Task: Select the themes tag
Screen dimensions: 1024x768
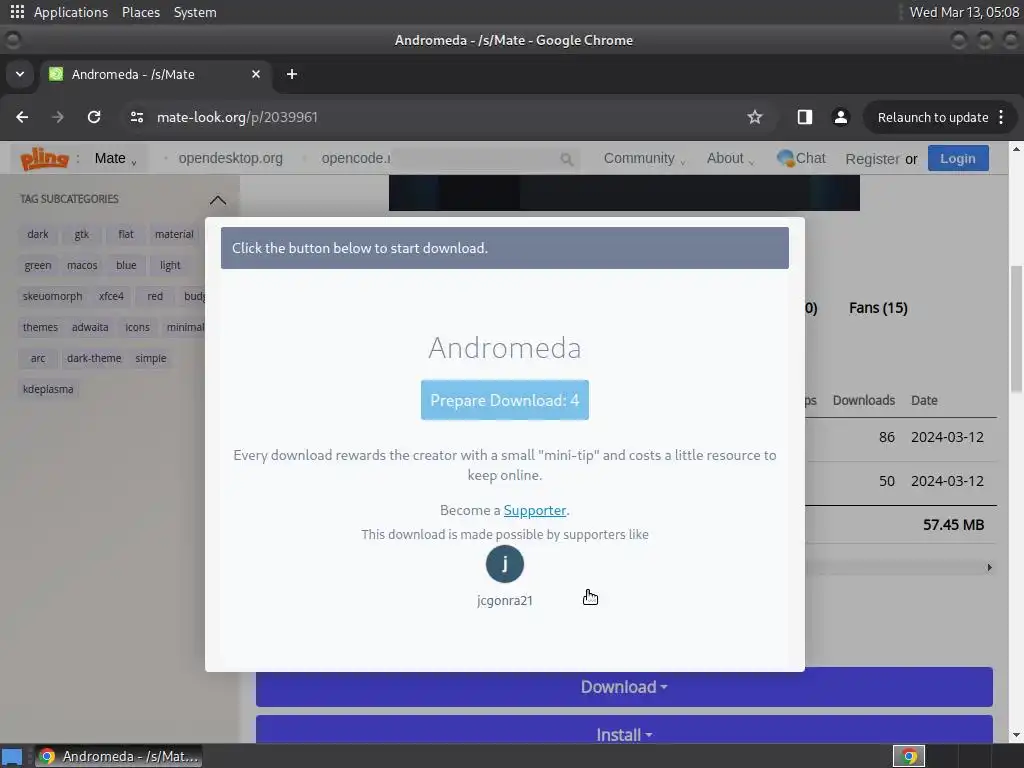Action: pos(40,327)
